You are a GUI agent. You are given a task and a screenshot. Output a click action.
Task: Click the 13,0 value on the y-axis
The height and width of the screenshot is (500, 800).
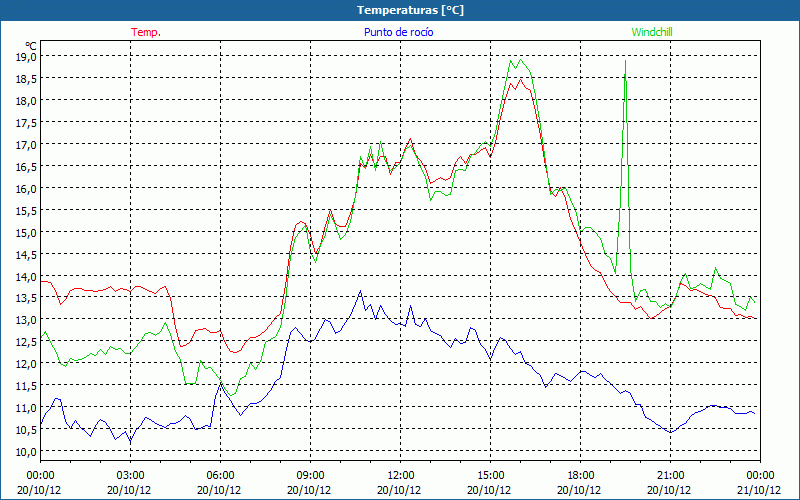(26, 320)
